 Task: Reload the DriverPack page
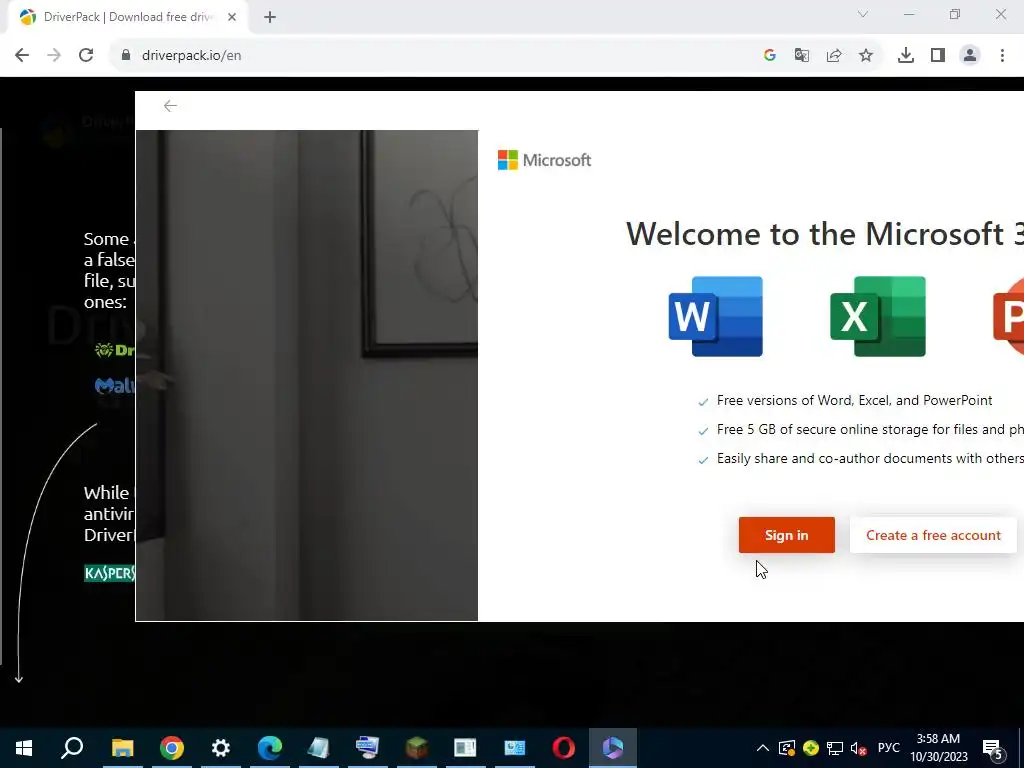tap(86, 56)
